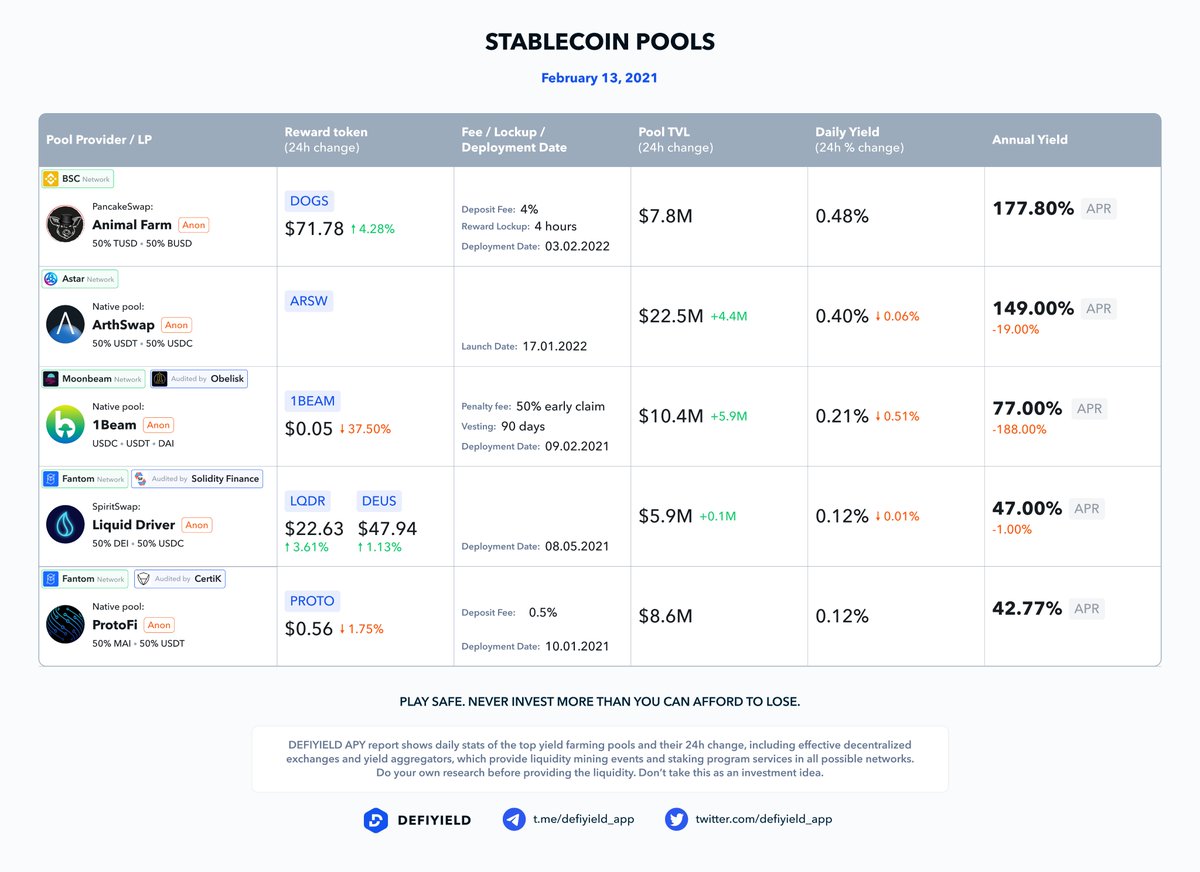Click the $22.63 LQDR price
1200x872 pixels.
[314, 529]
